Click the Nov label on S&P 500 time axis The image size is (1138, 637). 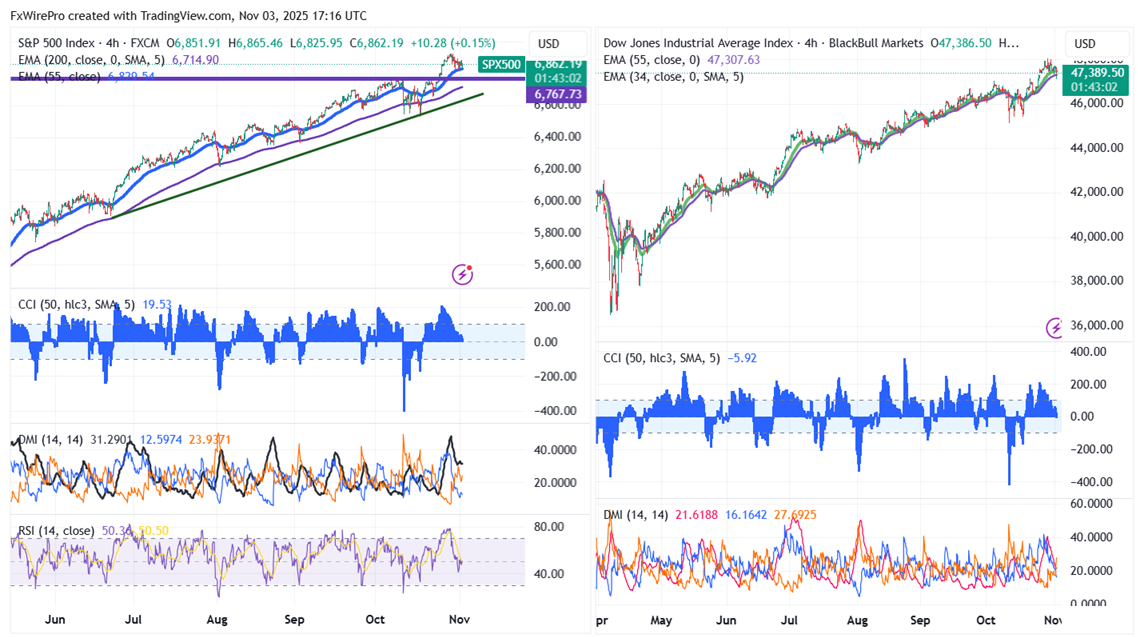pos(459,620)
